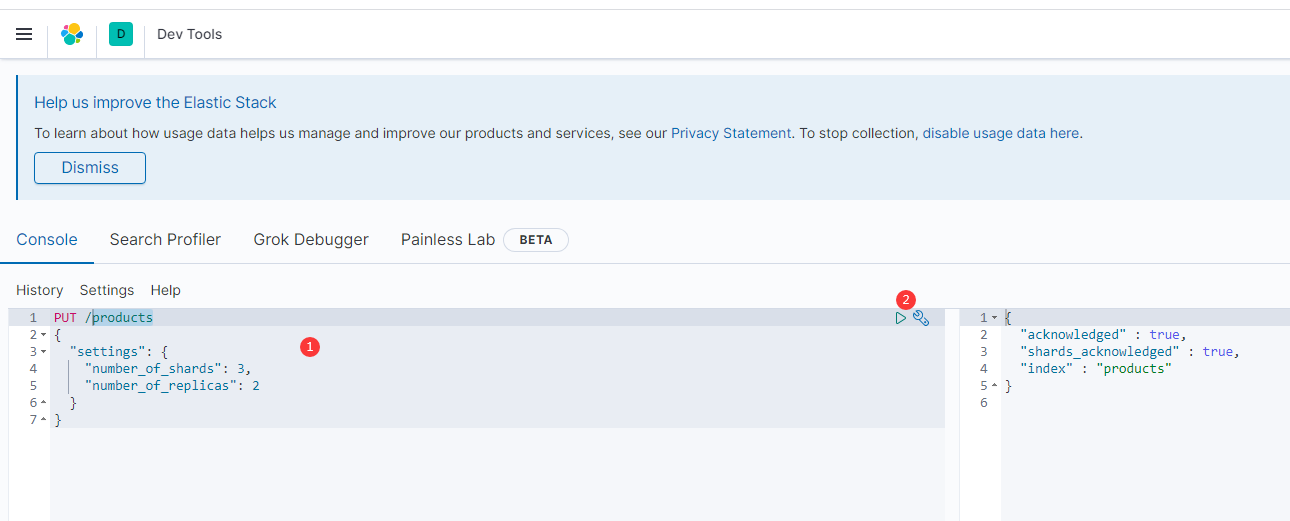Toggle fold arrow at editor line 7
Viewport: 1290px width, 521px height.
43,420
